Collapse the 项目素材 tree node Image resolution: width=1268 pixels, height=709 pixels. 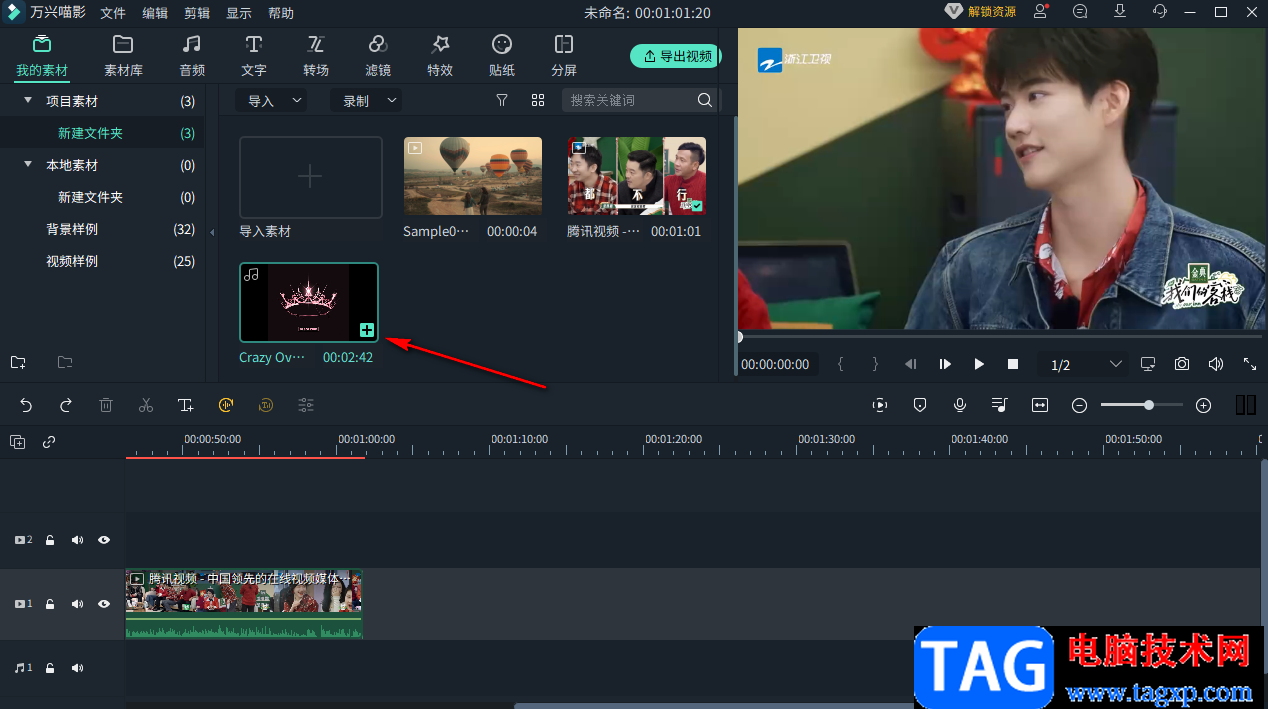coord(28,101)
